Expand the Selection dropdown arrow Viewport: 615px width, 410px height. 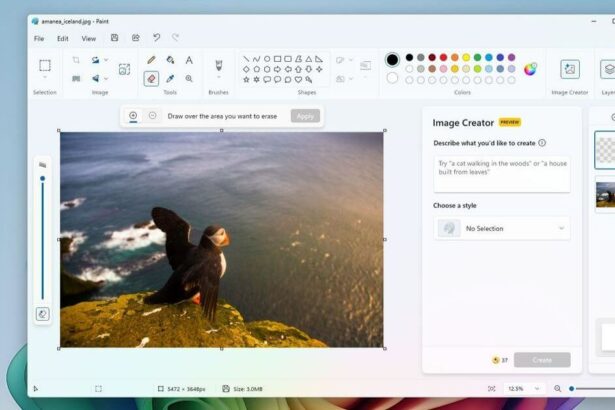click(45, 78)
